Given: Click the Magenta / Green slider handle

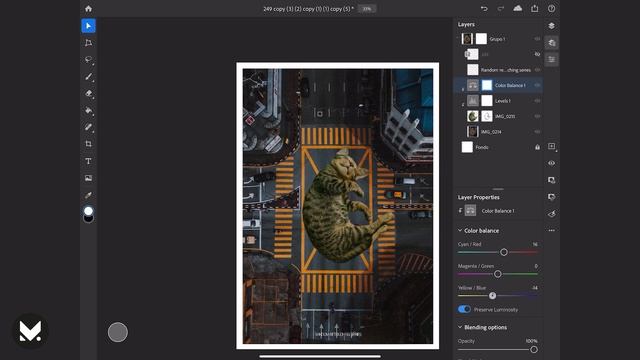Looking at the screenshot, I should (498, 274).
